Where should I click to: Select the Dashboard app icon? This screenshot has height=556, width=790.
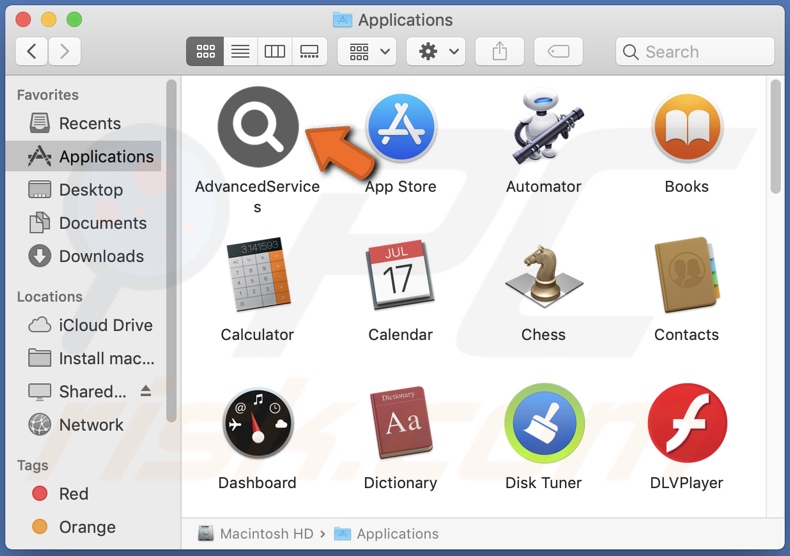tap(258, 423)
